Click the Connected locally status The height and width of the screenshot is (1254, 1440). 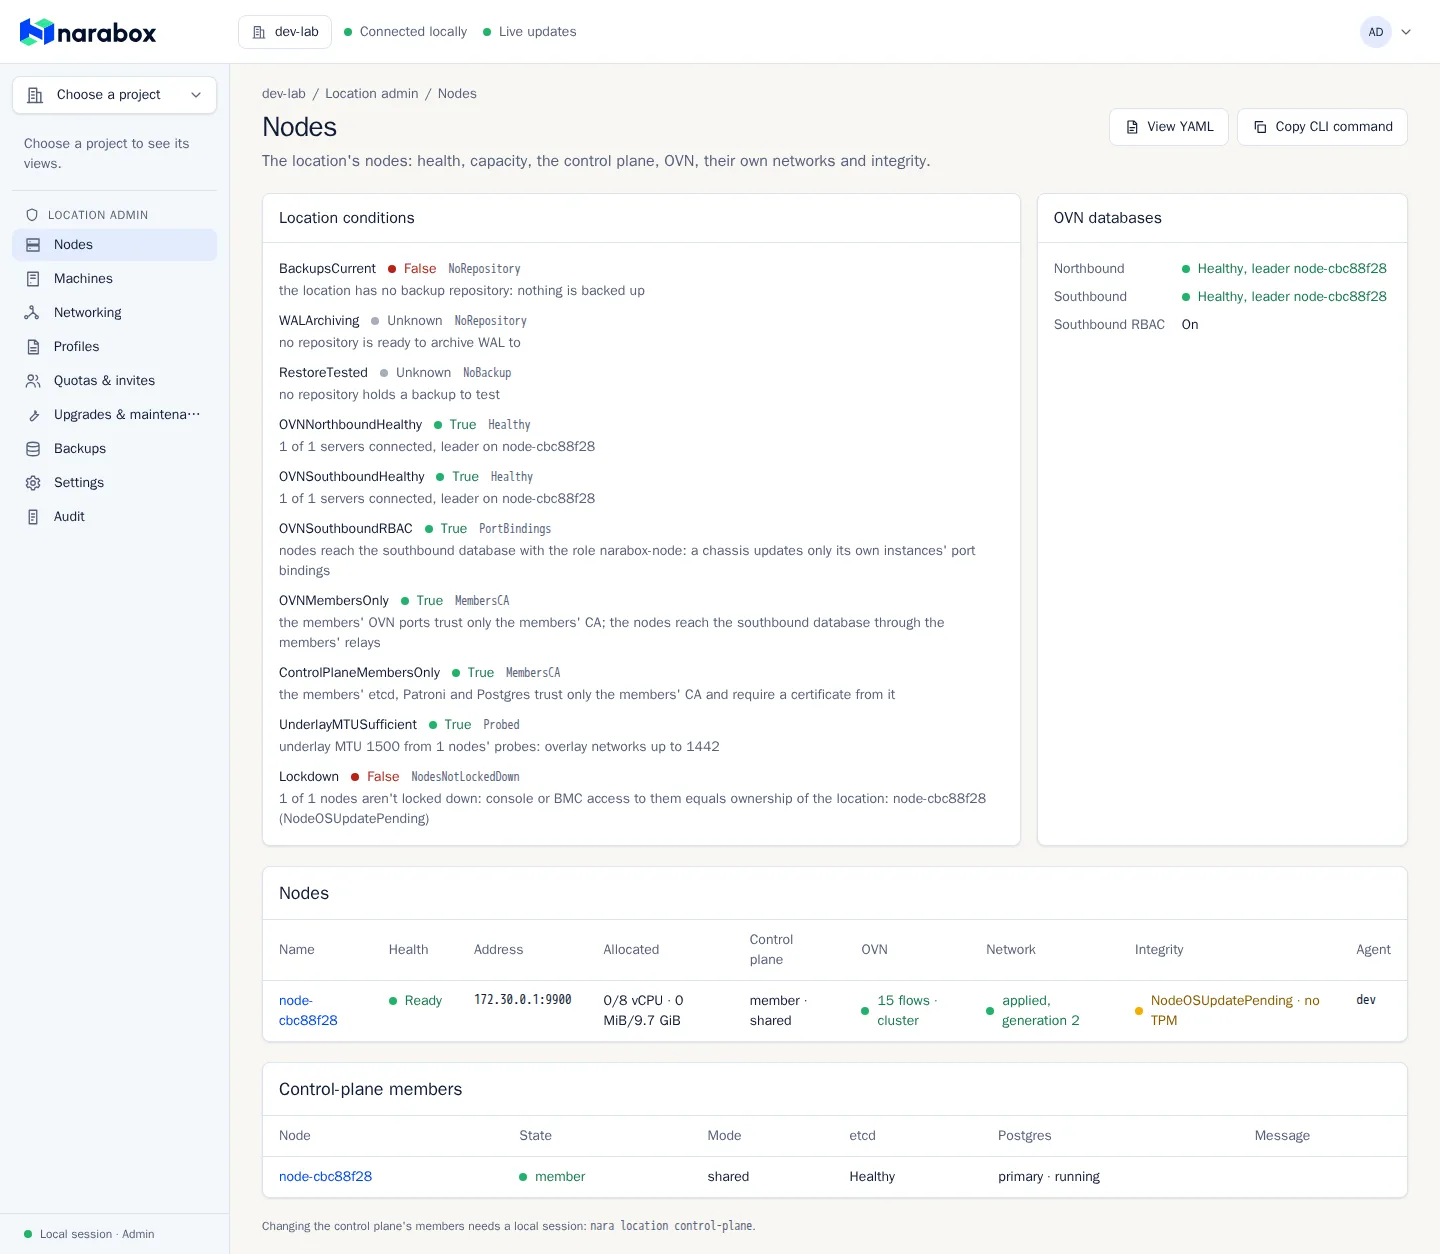tap(405, 32)
